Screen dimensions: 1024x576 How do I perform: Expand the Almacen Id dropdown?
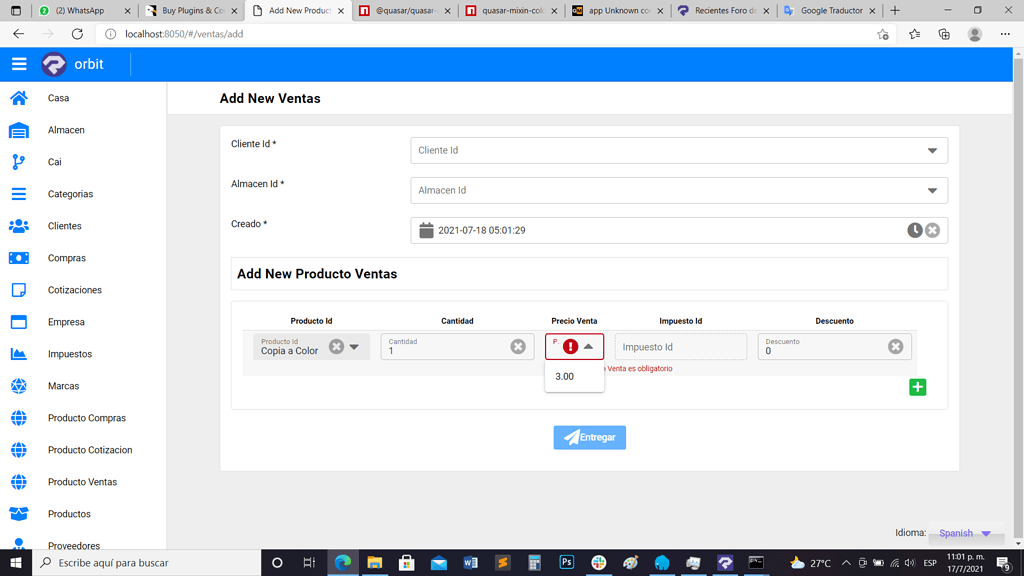point(934,190)
